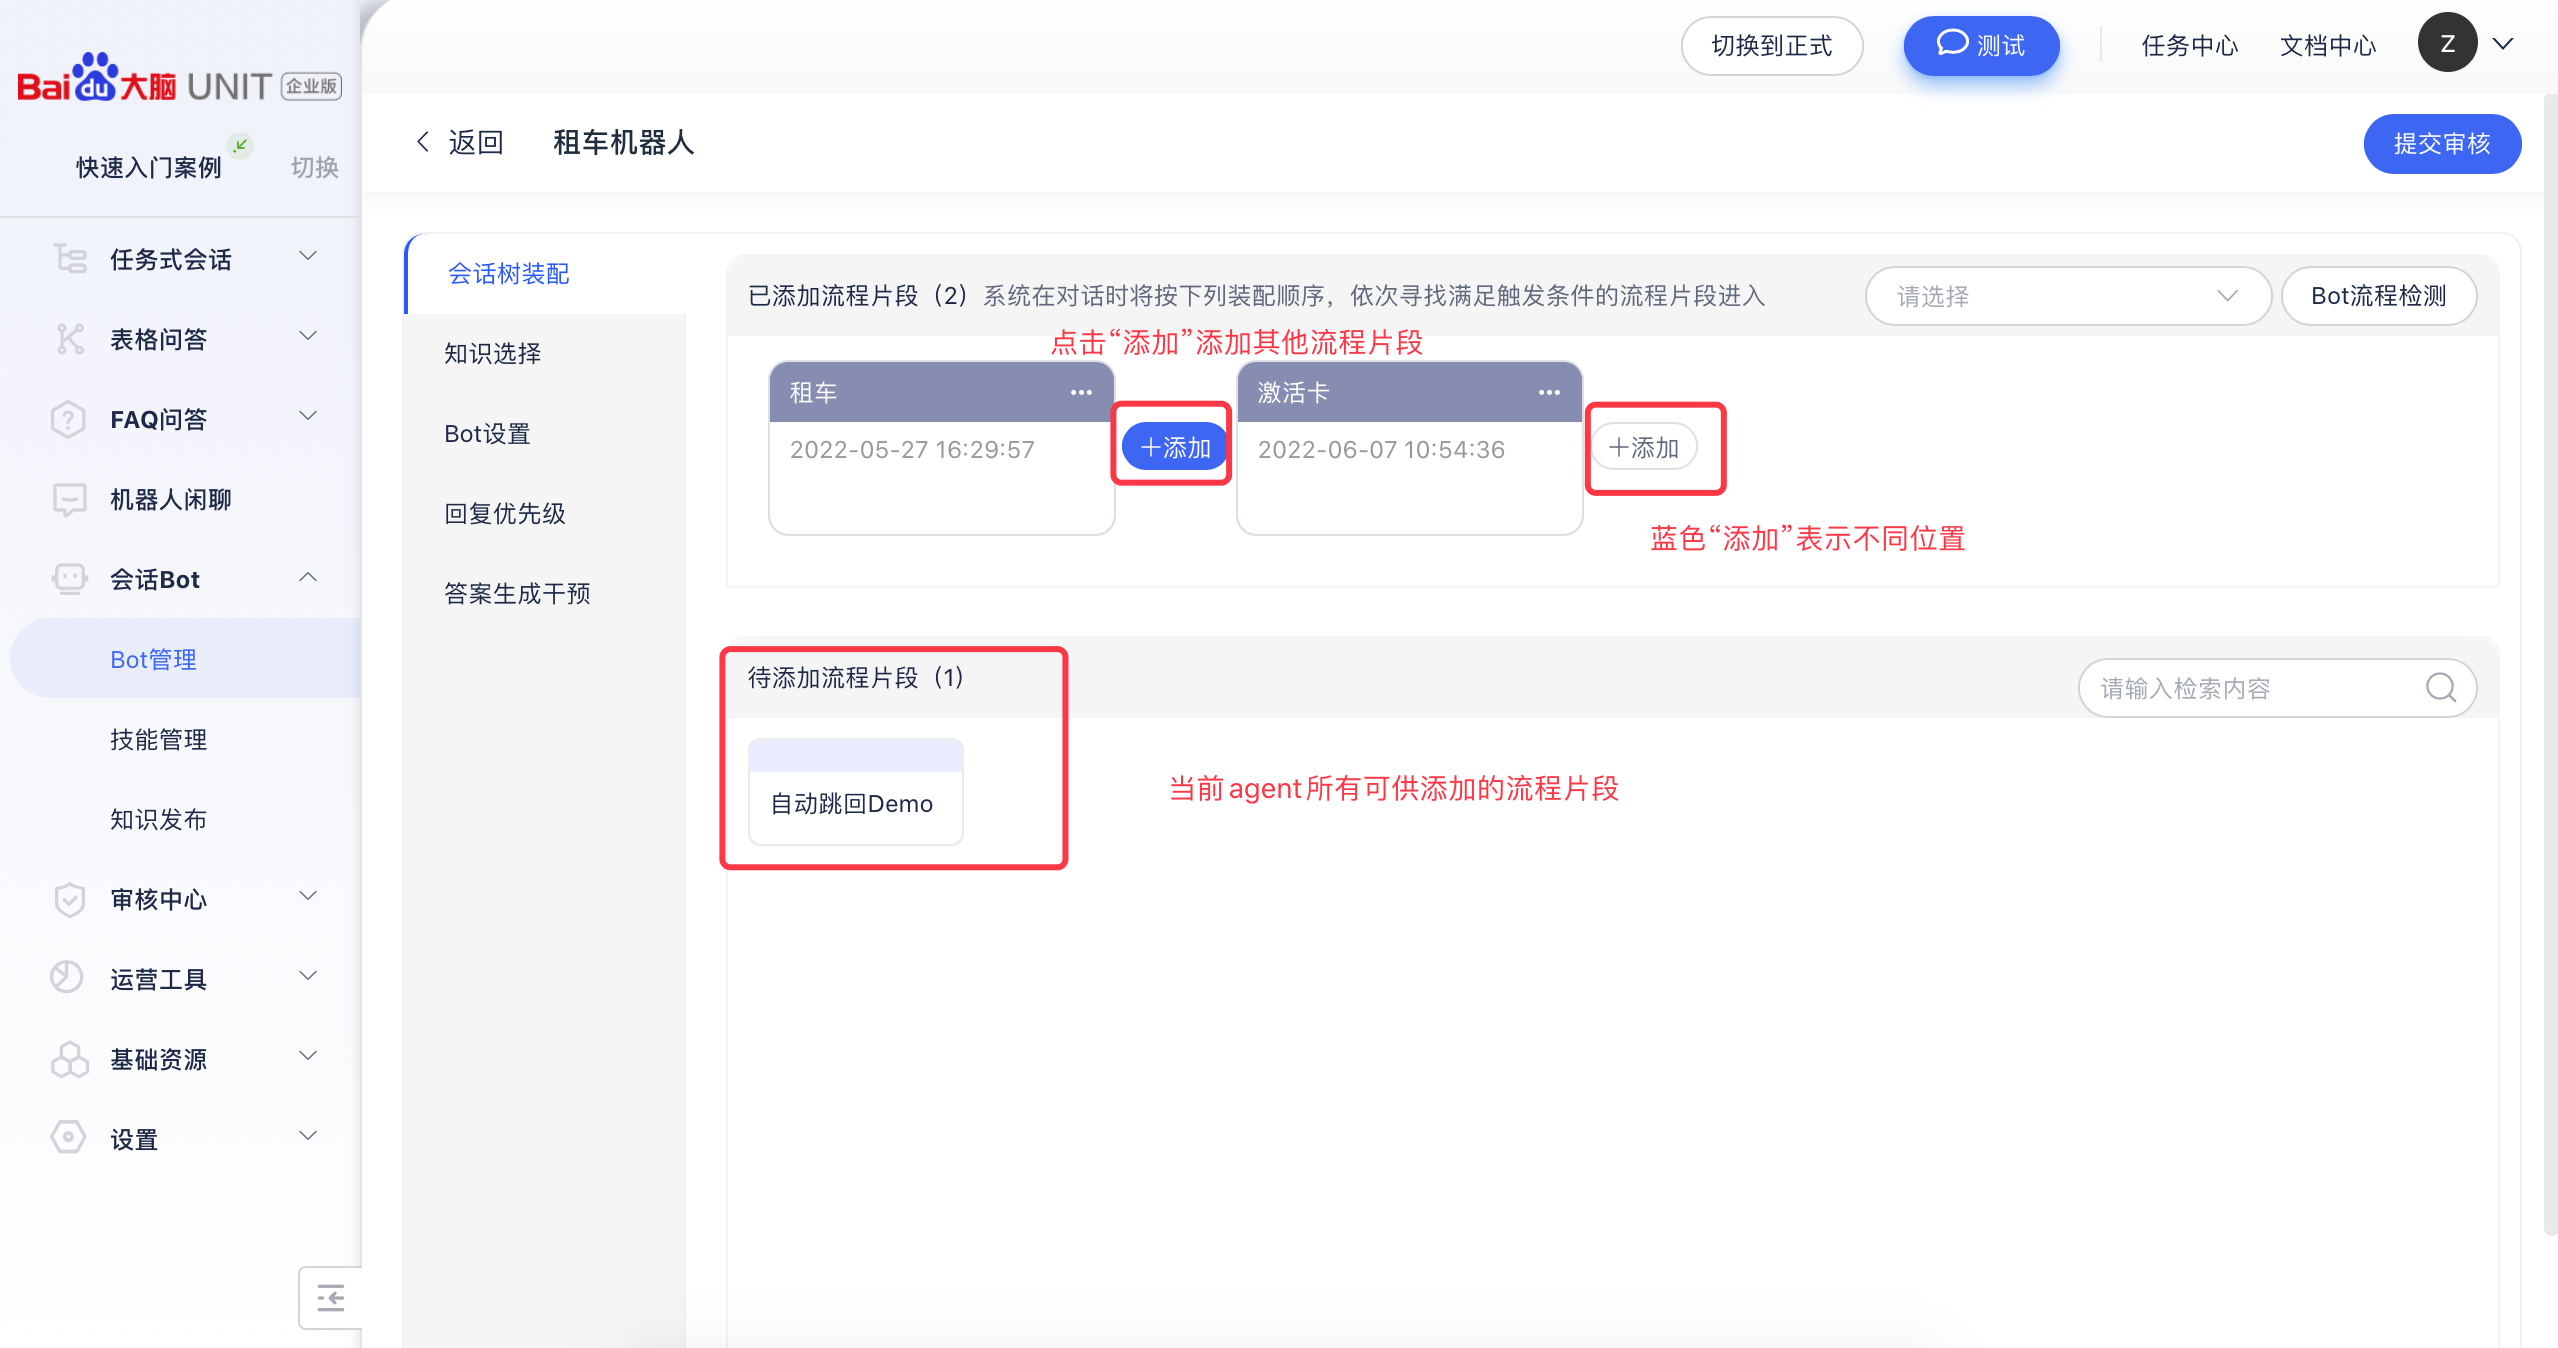Click the 激活卡 flow card header

[x=1409, y=392]
